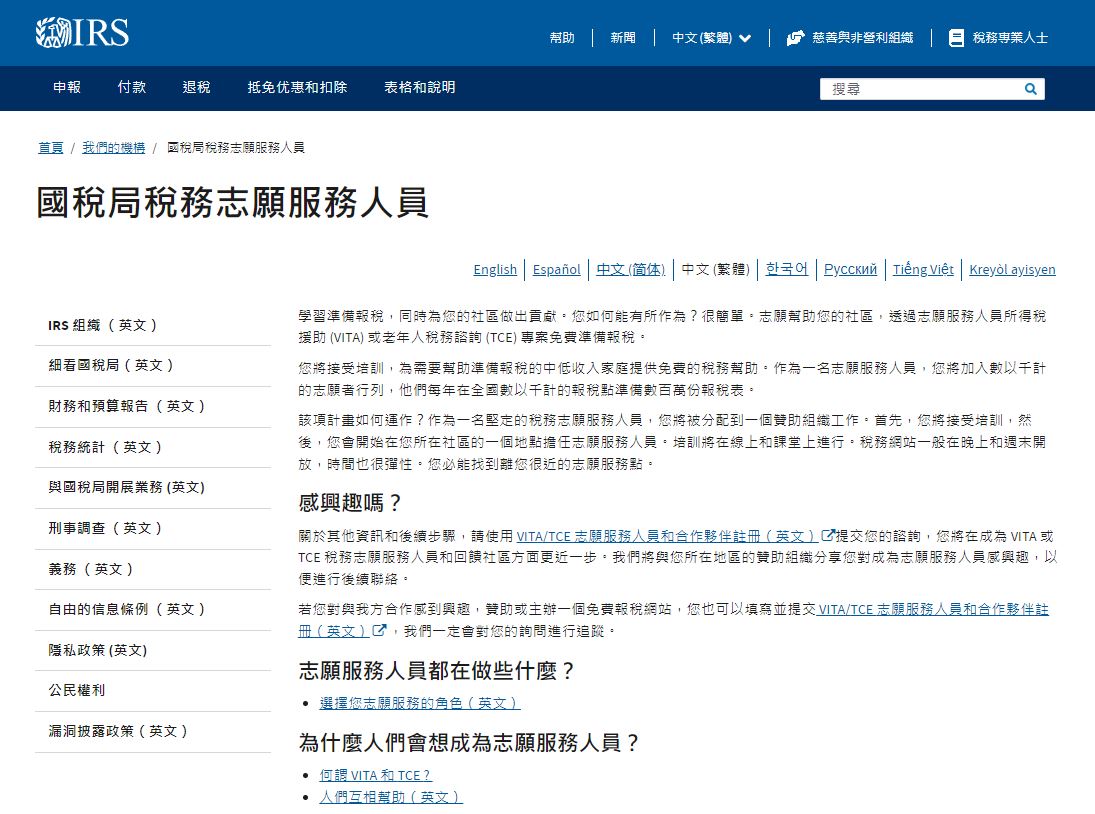Click the 為什麼人們會想成為志願服務人員？ heading
Image resolution: width=1095 pixels, height=814 pixels.
469,742
